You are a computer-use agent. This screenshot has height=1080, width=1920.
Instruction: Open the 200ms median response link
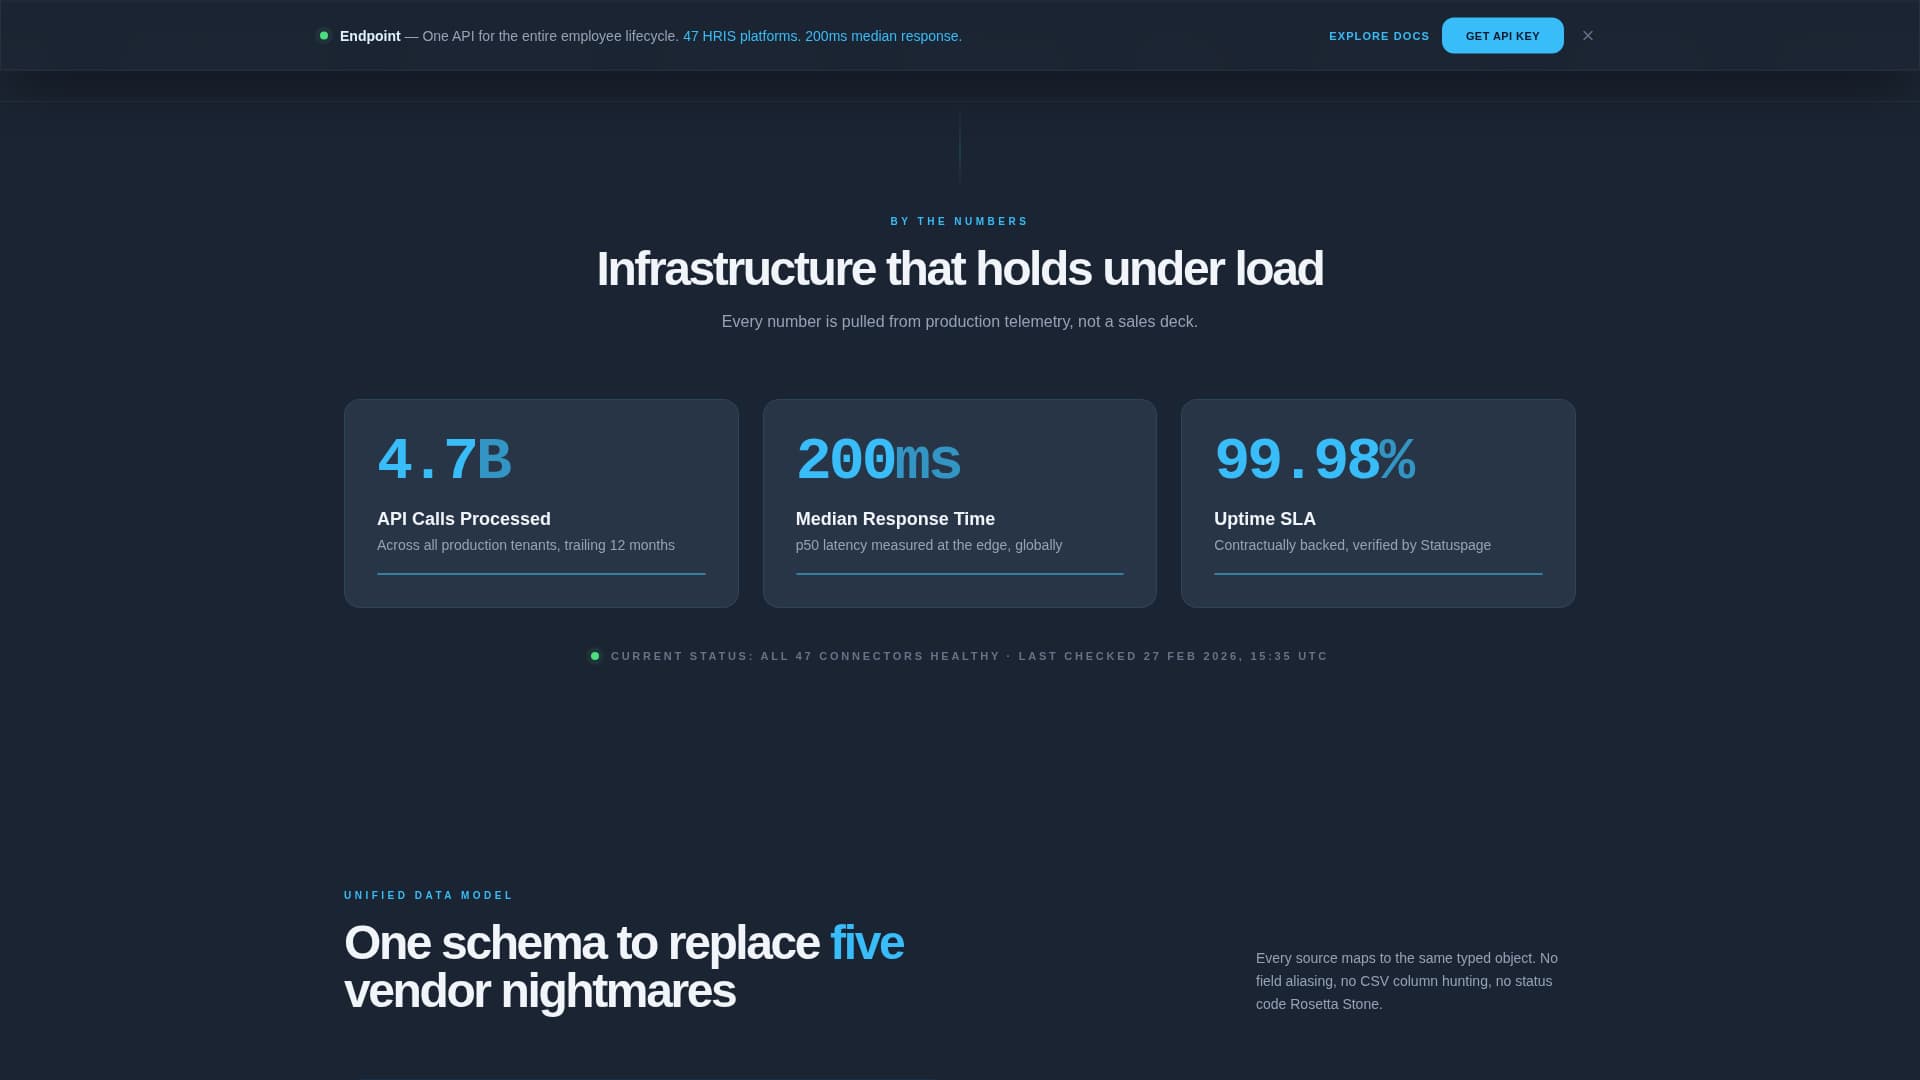point(883,36)
